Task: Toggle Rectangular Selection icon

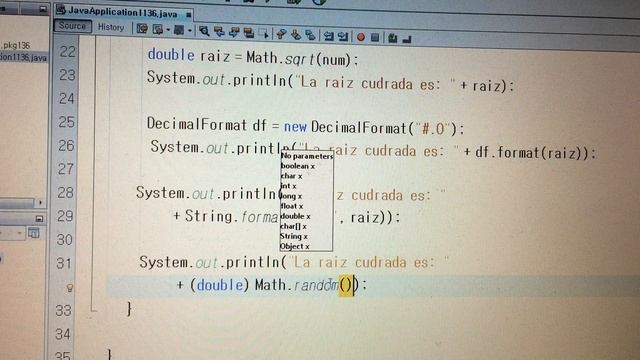Action: tap(264, 33)
